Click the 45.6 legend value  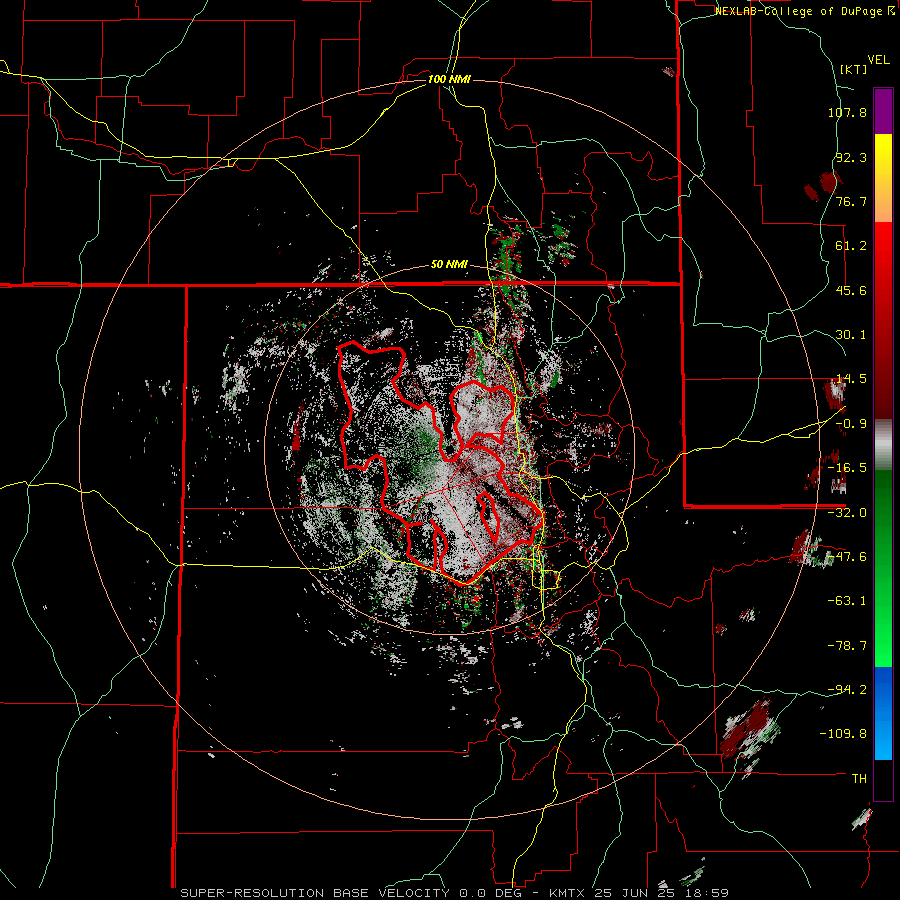click(x=851, y=290)
